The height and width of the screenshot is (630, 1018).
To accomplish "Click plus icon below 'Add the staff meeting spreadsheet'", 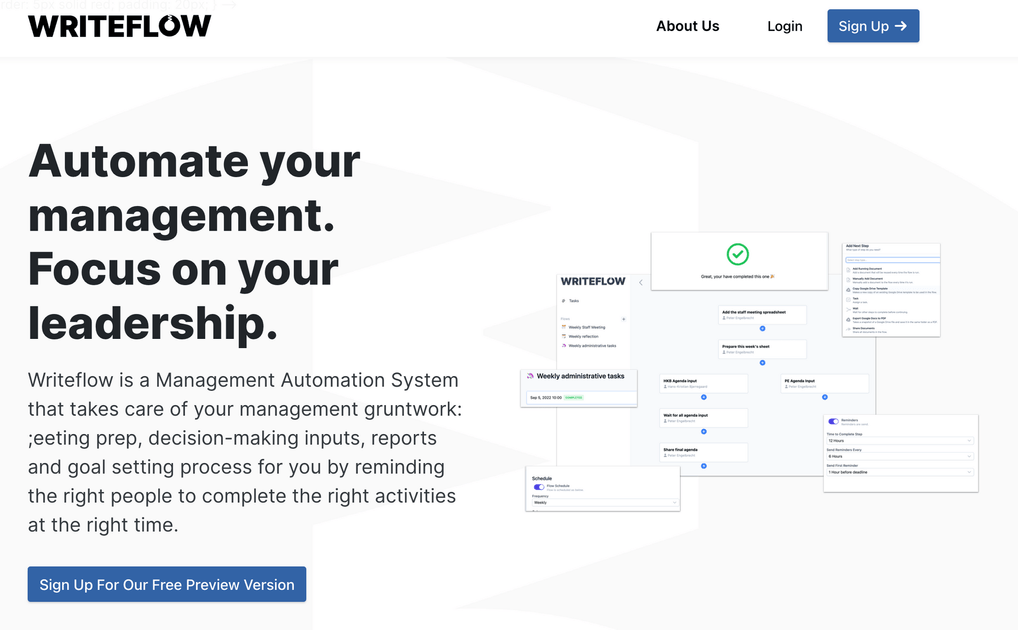I will tap(762, 328).
